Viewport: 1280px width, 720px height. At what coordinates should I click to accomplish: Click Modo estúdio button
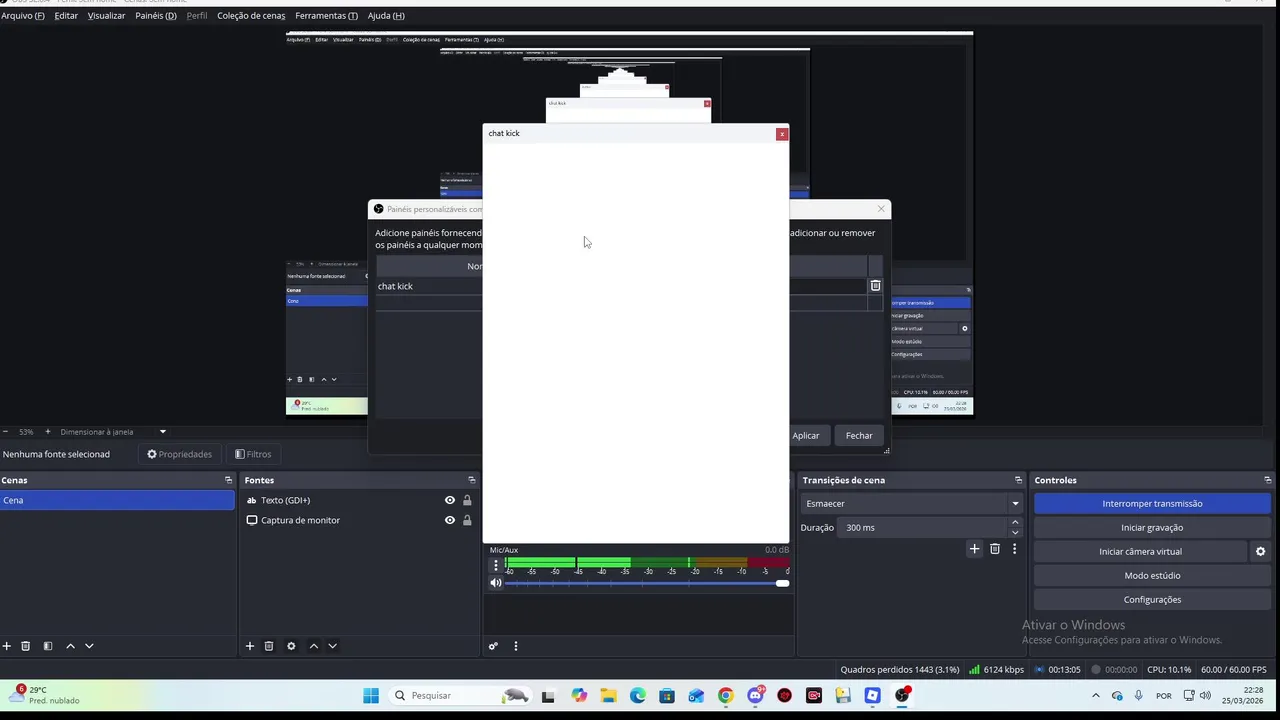[1152, 576]
